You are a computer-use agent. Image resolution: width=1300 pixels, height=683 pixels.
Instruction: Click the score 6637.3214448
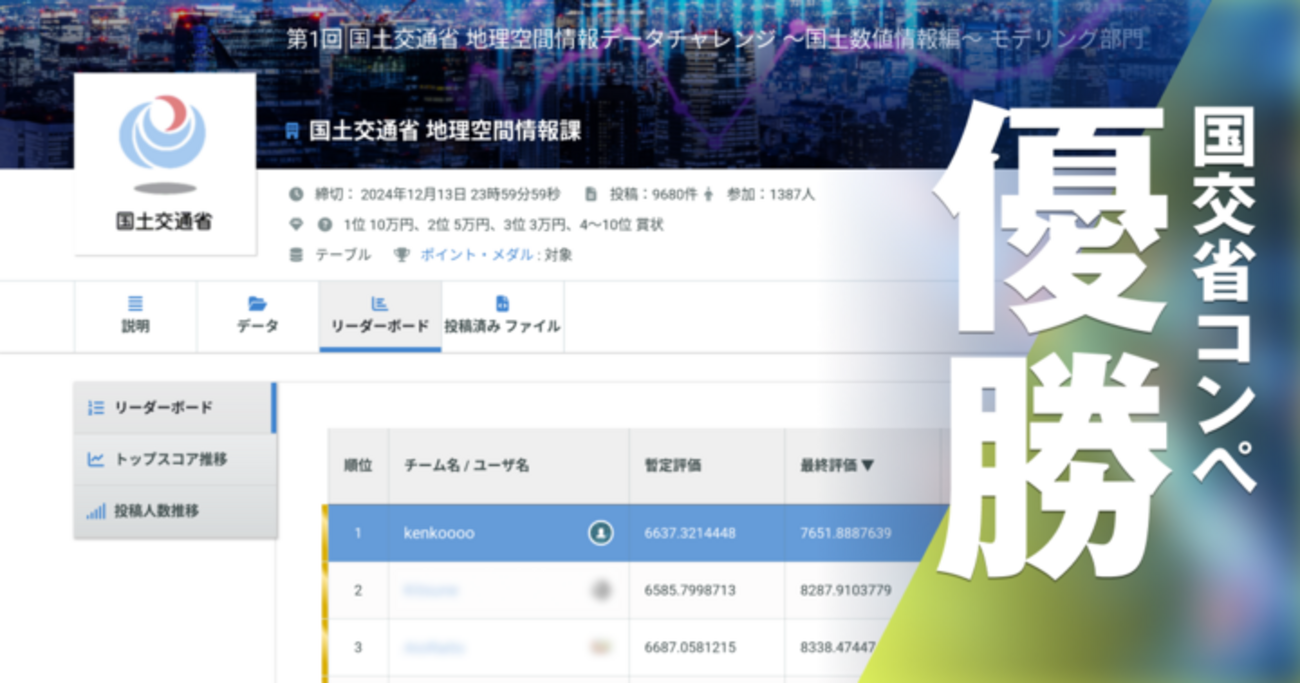(690, 533)
